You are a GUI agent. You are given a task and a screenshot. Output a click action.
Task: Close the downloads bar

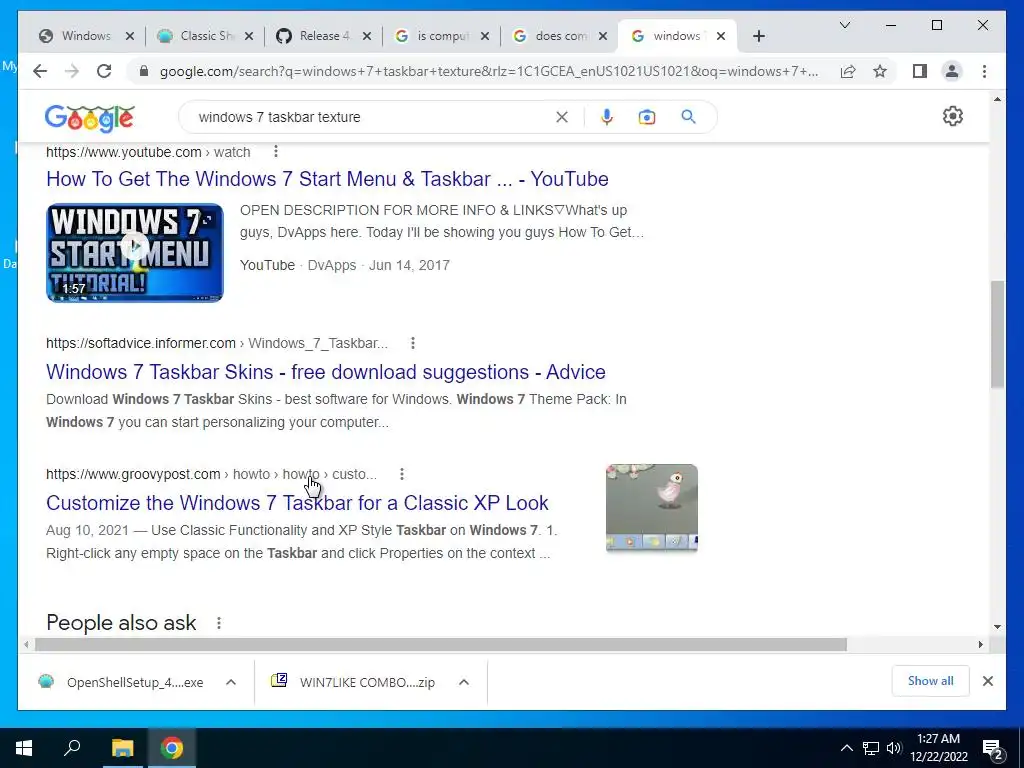tap(988, 681)
